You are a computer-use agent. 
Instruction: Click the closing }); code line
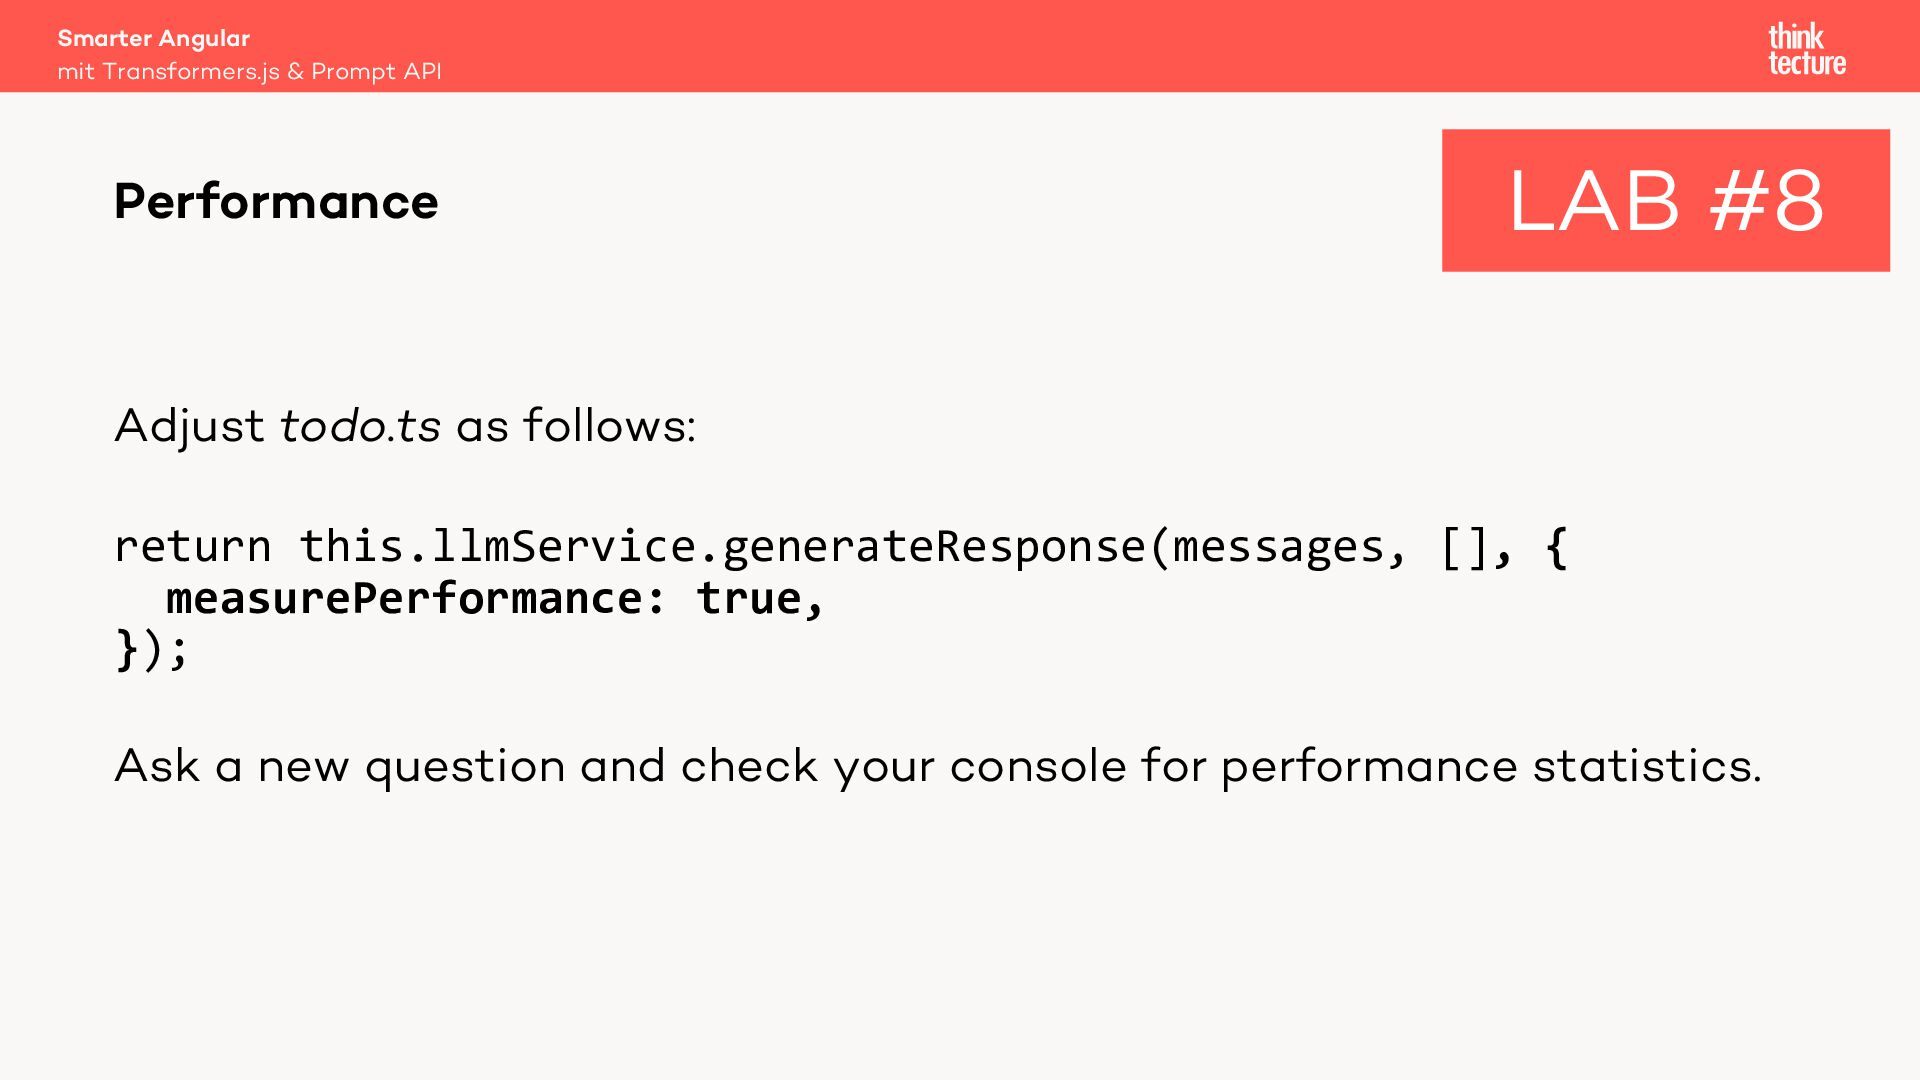point(152,650)
